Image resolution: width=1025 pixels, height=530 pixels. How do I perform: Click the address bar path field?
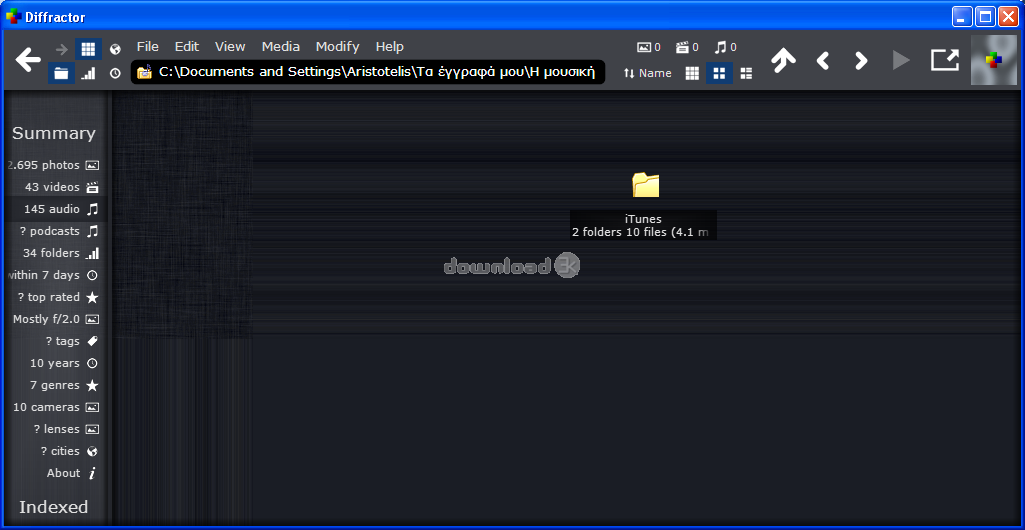tap(368, 72)
